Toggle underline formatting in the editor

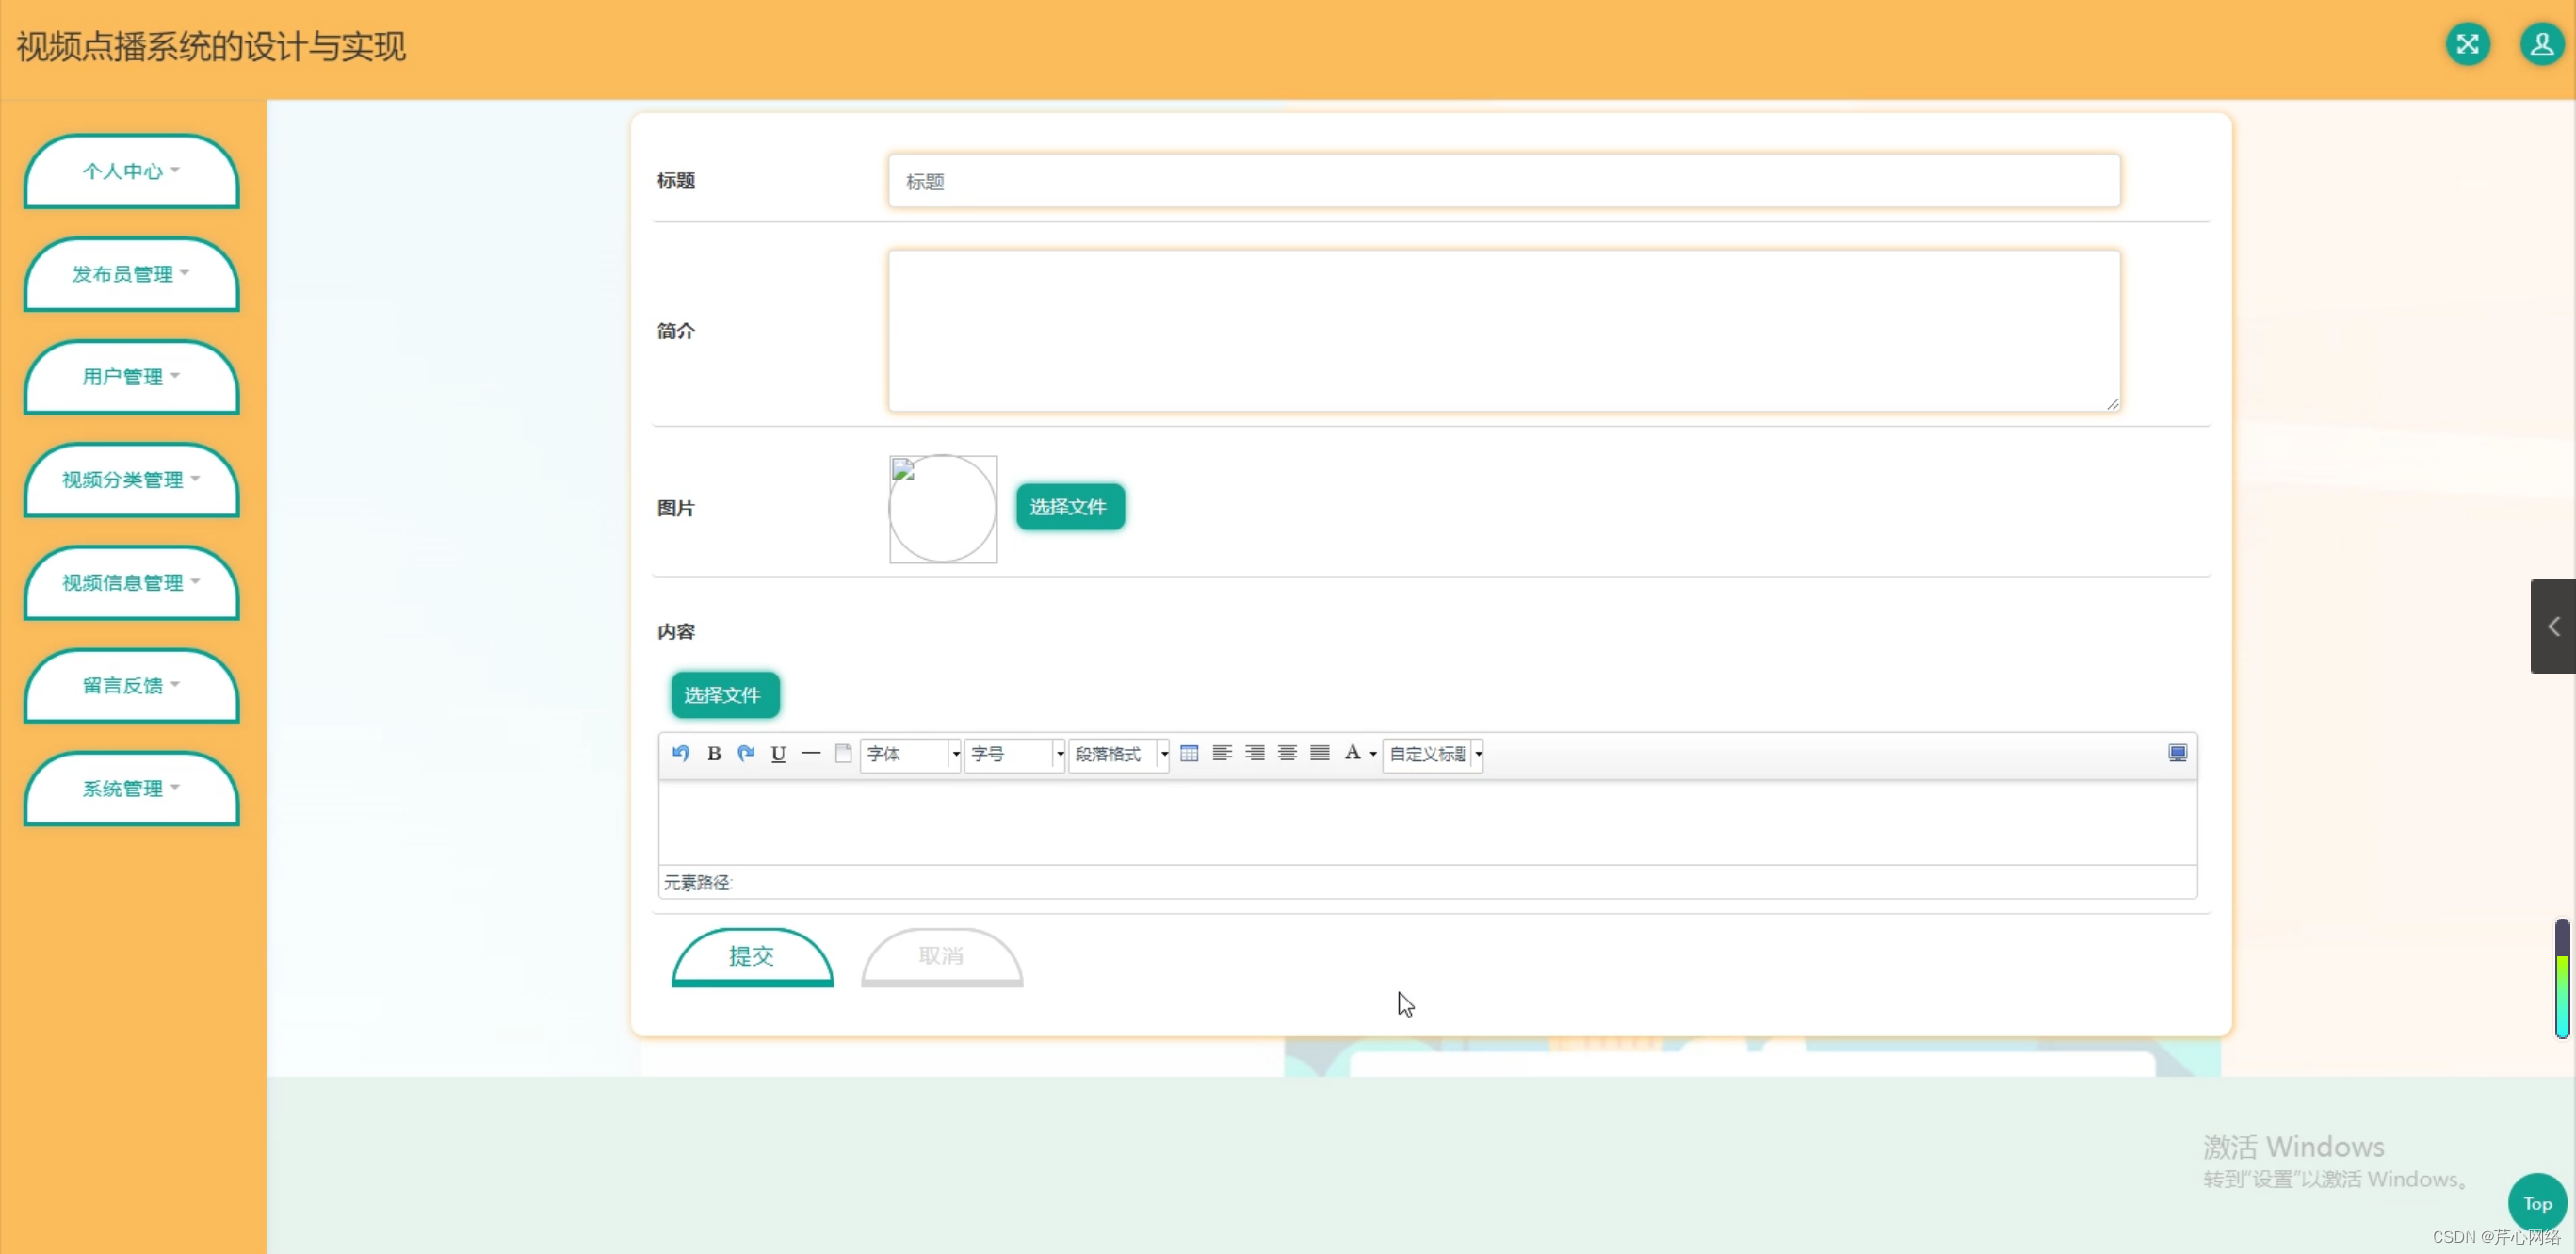click(x=778, y=753)
